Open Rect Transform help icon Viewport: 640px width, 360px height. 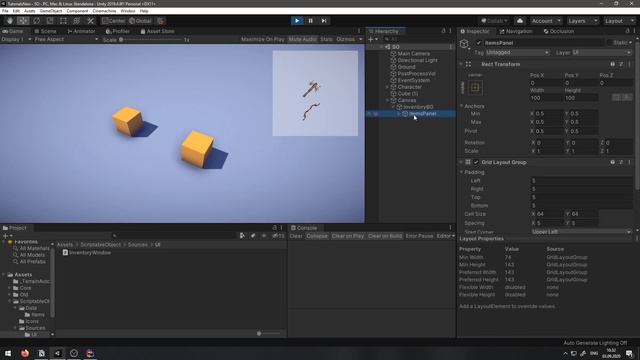coord(612,64)
